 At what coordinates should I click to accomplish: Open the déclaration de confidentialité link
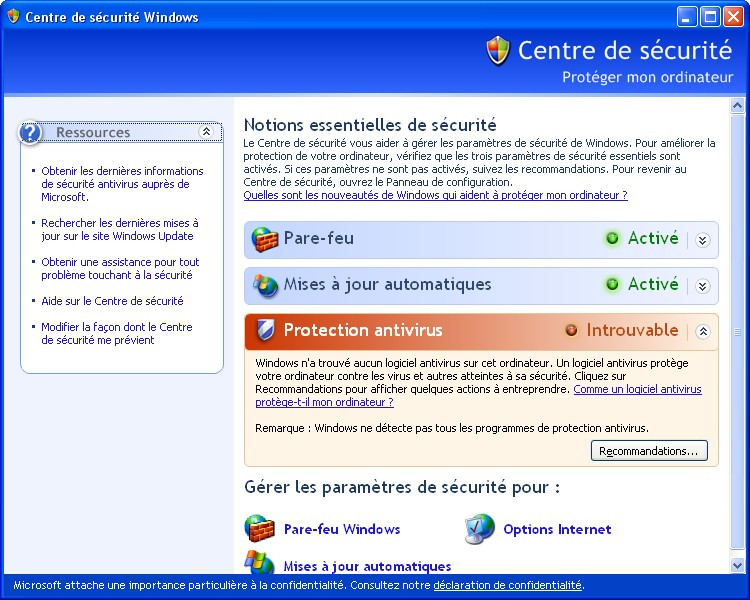click(x=508, y=585)
